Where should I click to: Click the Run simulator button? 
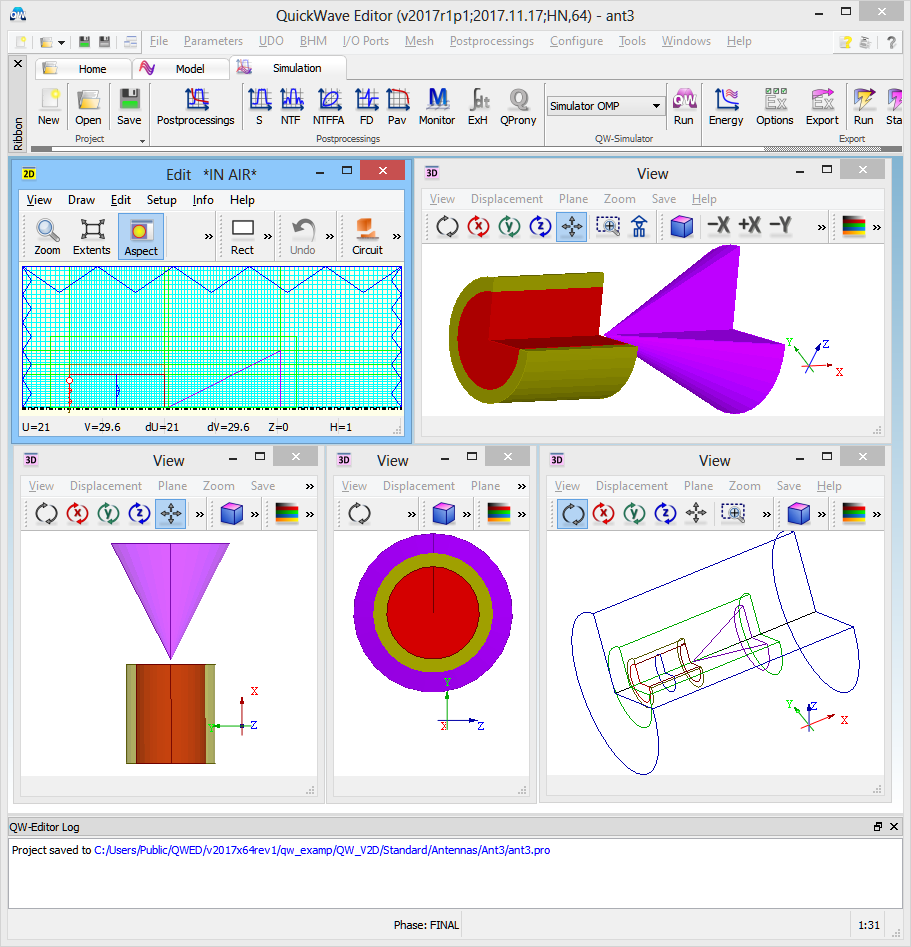(x=683, y=106)
